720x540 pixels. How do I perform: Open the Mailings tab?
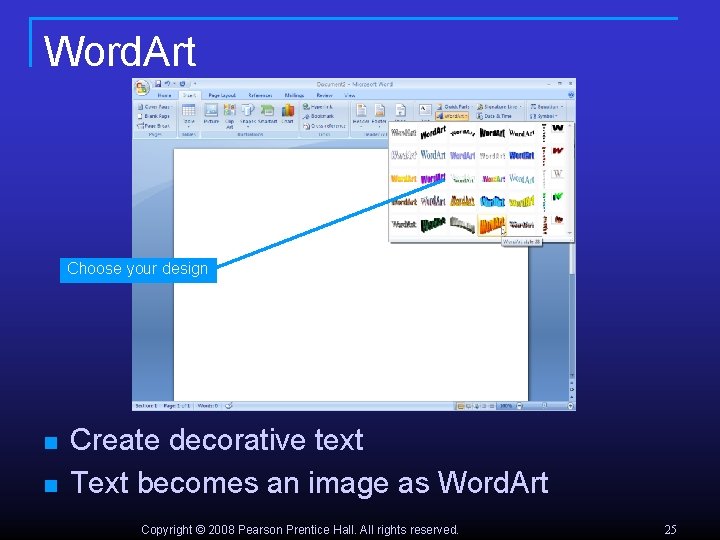point(294,96)
